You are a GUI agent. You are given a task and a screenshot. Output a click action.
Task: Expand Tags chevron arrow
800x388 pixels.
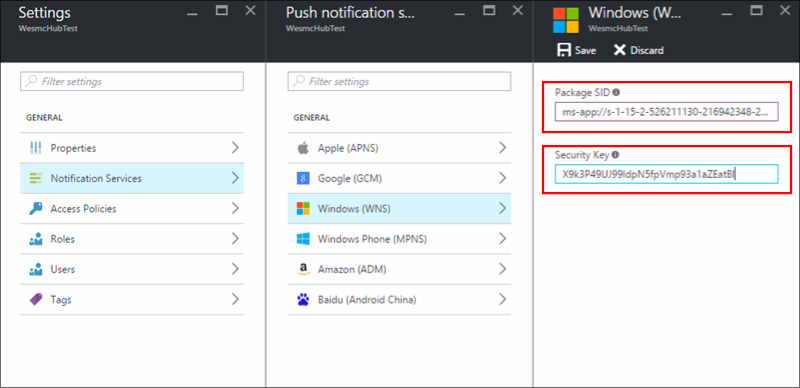point(235,299)
